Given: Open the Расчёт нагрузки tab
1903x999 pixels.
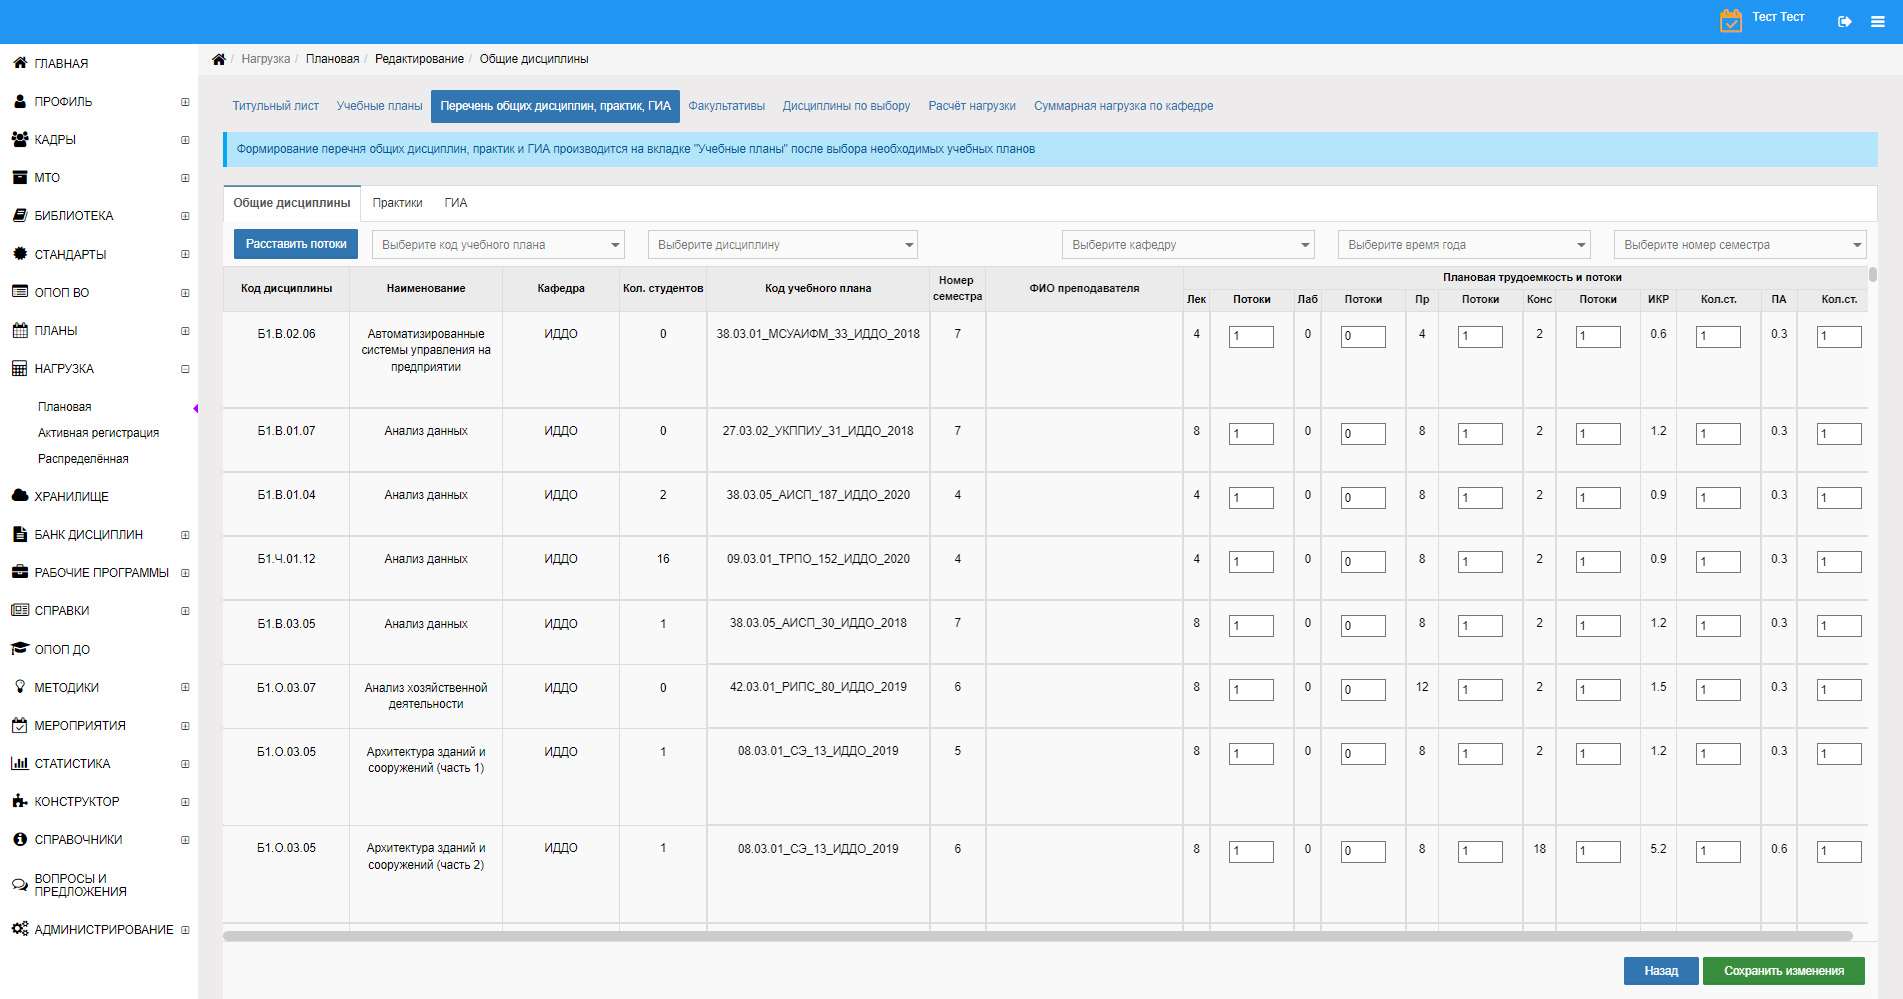Looking at the screenshot, I should click(972, 106).
